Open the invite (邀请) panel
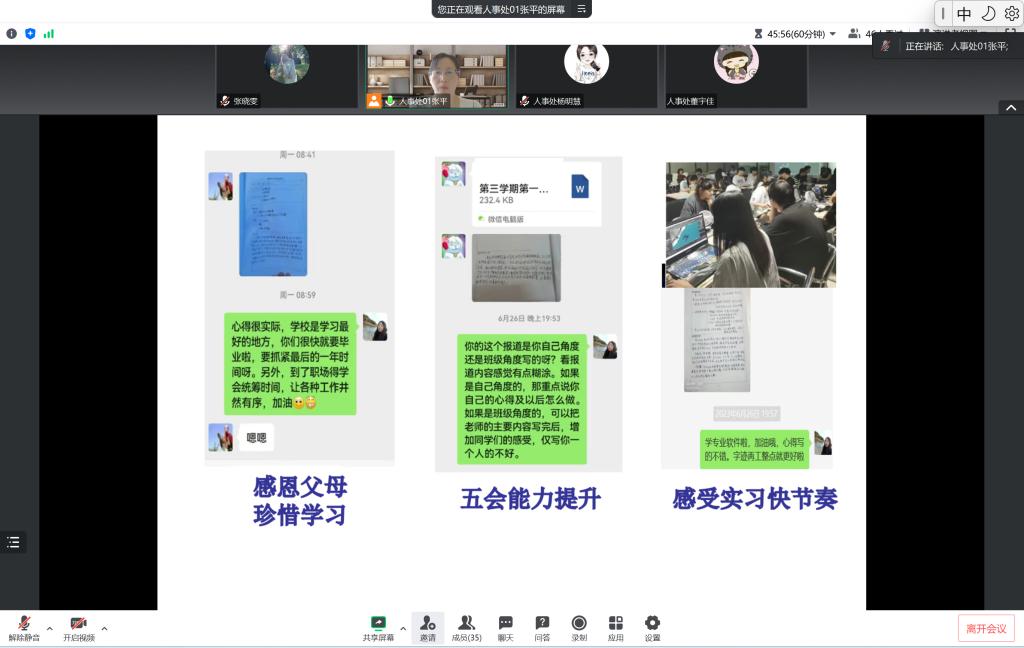The height and width of the screenshot is (648, 1024). click(x=427, y=627)
